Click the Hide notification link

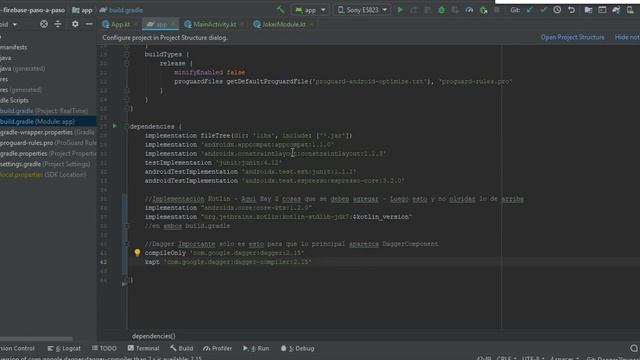(627, 37)
